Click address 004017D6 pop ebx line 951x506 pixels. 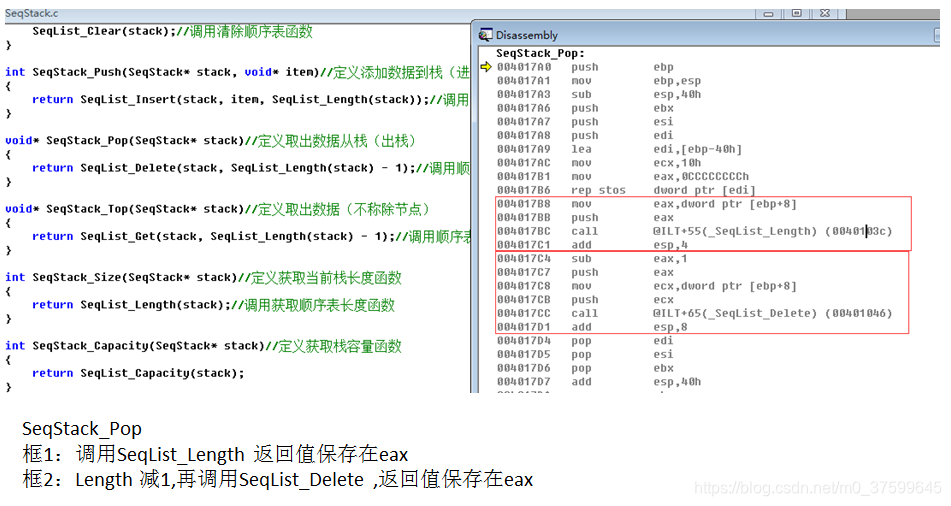[585, 368]
